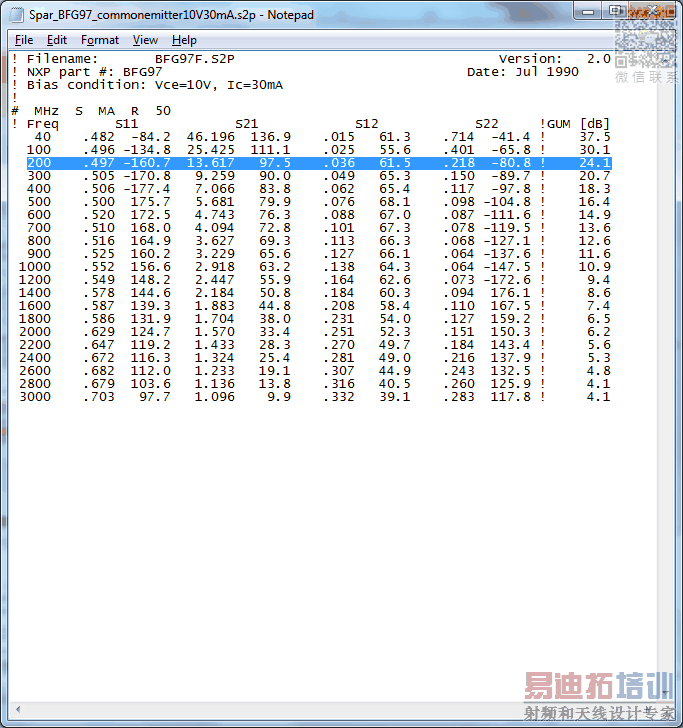Click the frequency 1600 row label
Screen dimensions: 683x728
[35, 306]
